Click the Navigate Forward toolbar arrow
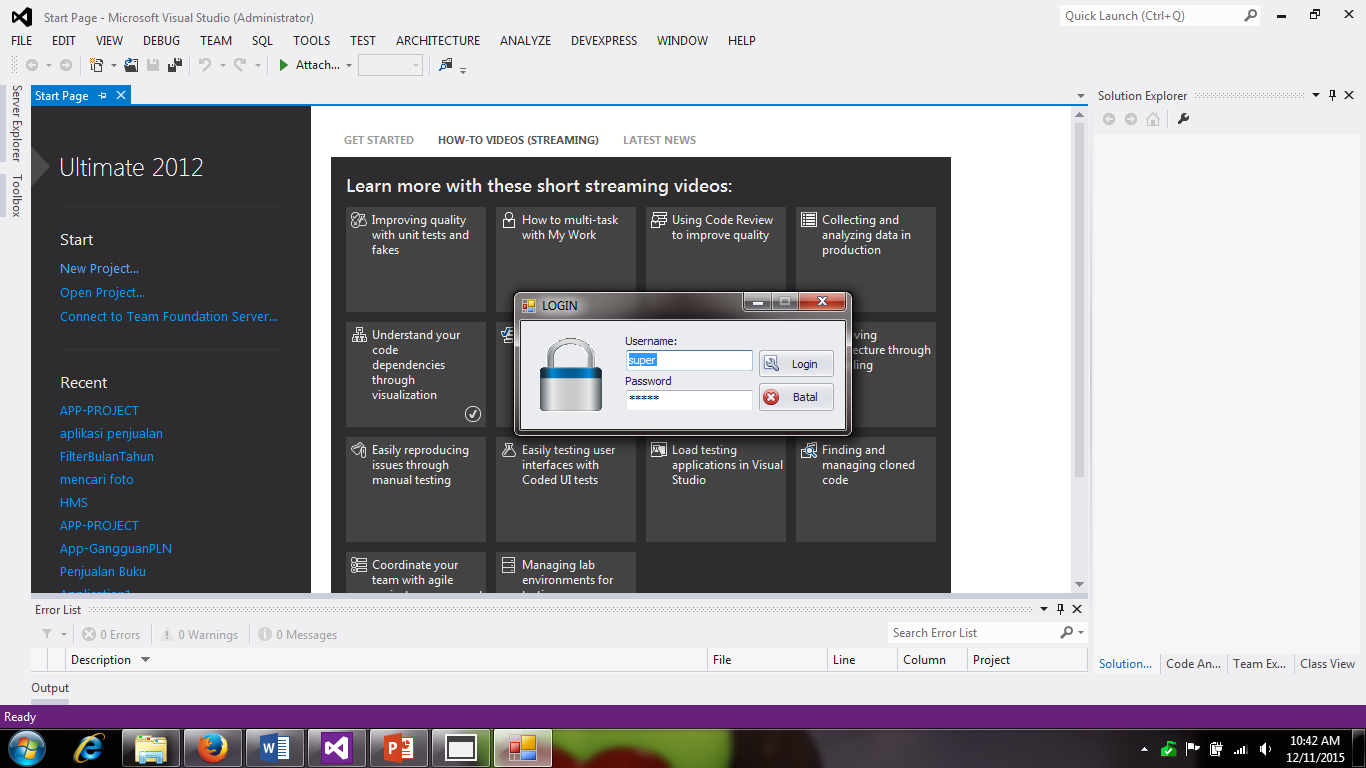The height and width of the screenshot is (768, 1366). coord(66,65)
